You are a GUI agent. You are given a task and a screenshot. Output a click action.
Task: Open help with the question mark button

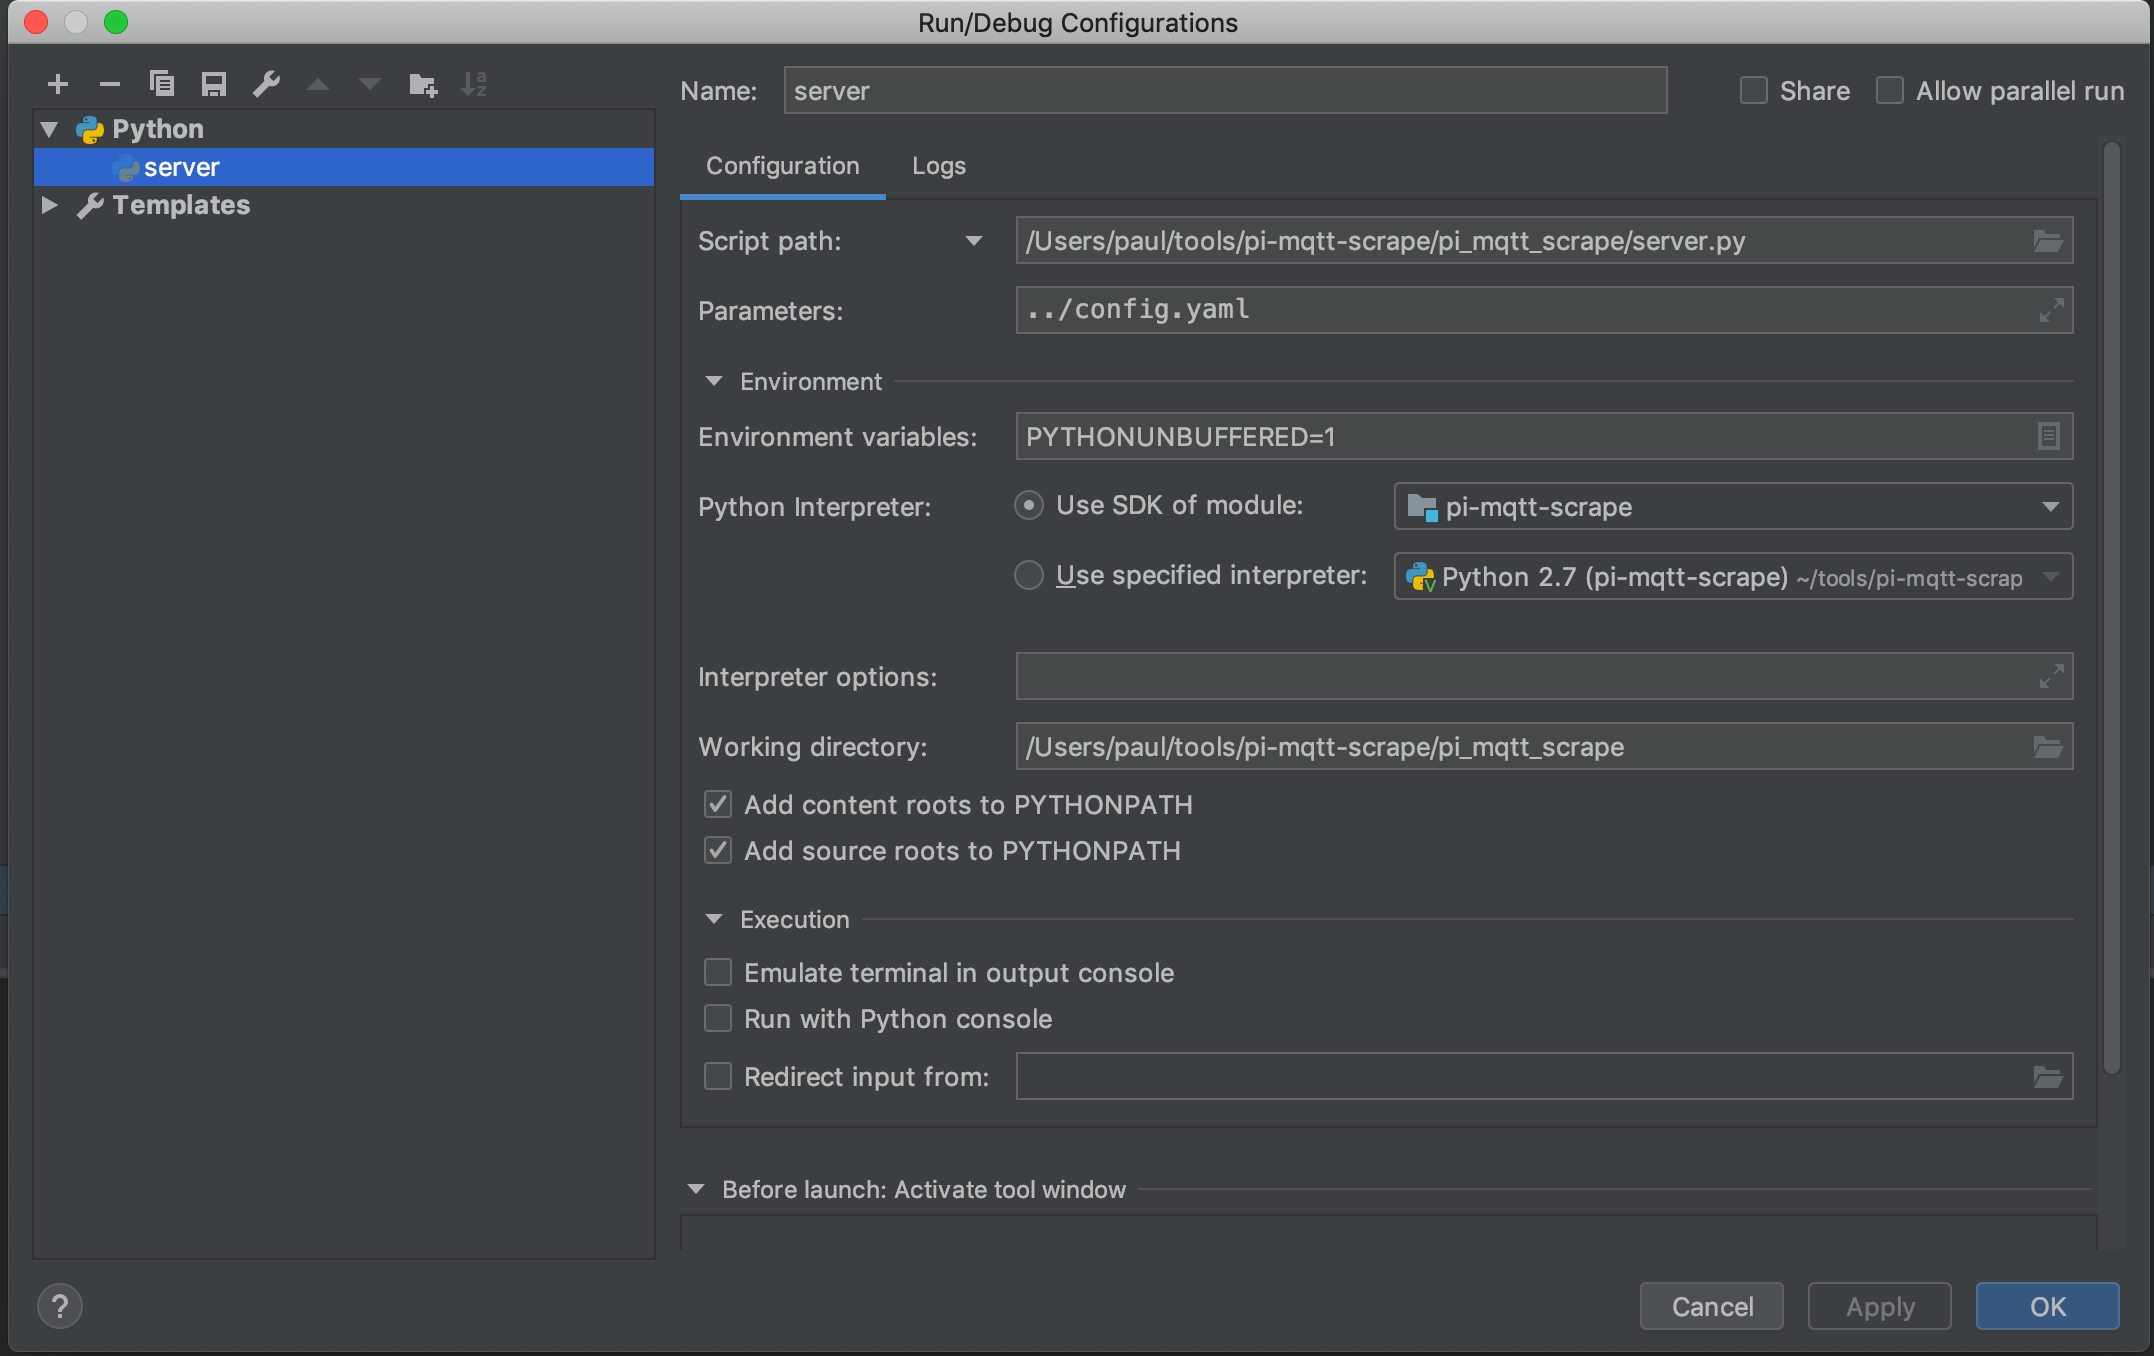coord(60,1306)
